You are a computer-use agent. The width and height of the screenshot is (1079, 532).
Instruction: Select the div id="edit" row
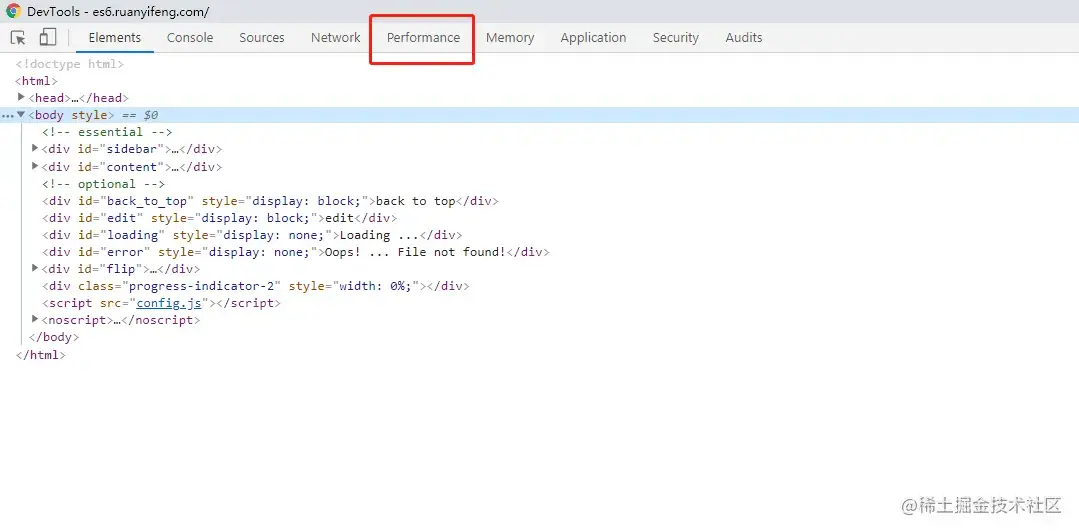(220, 218)
